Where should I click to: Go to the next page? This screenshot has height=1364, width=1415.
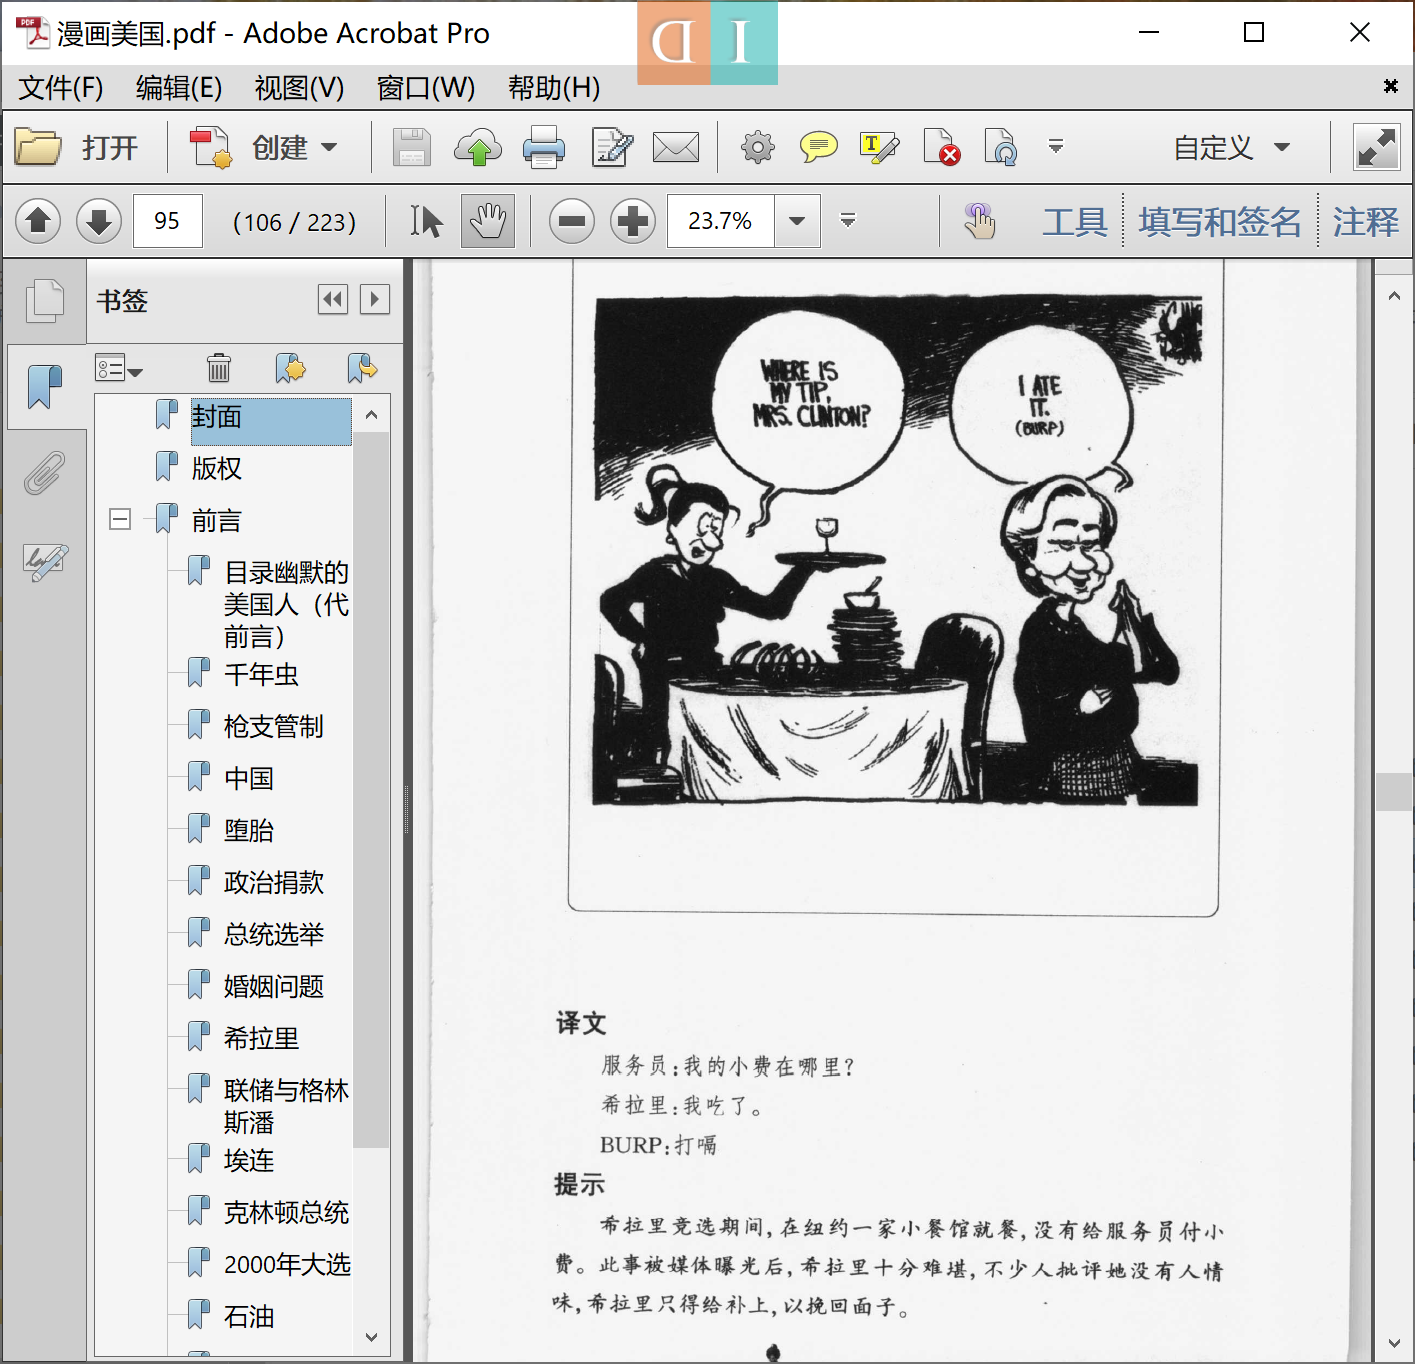pyautogui.click(x=99, y=221)
